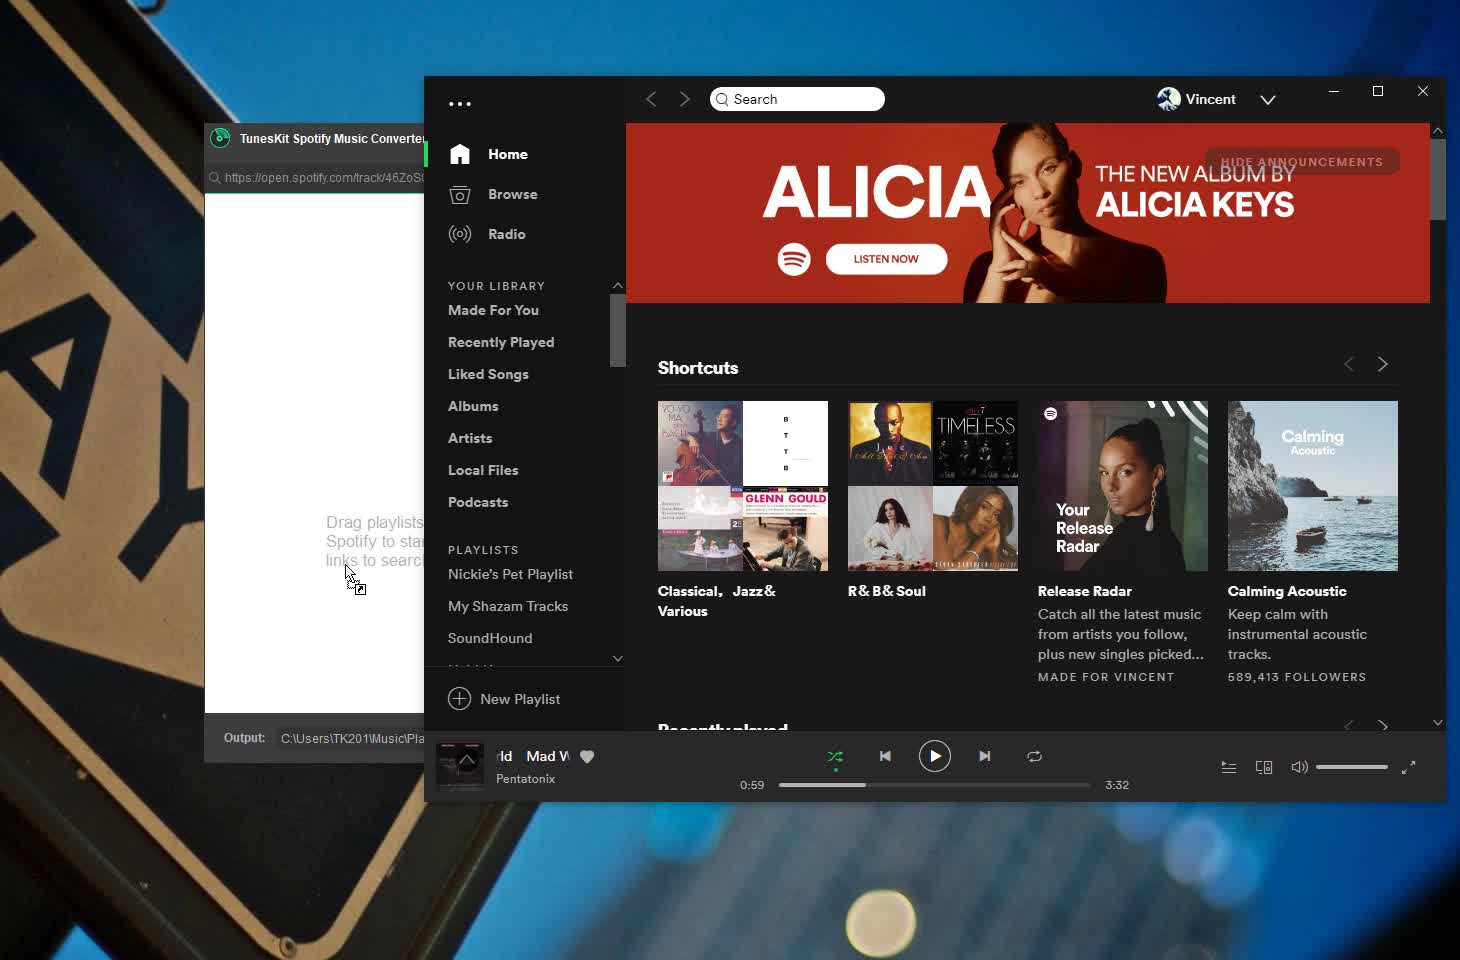
Task: Open Liked Songs
Action: pyautogui.click(x=488, y=374)
